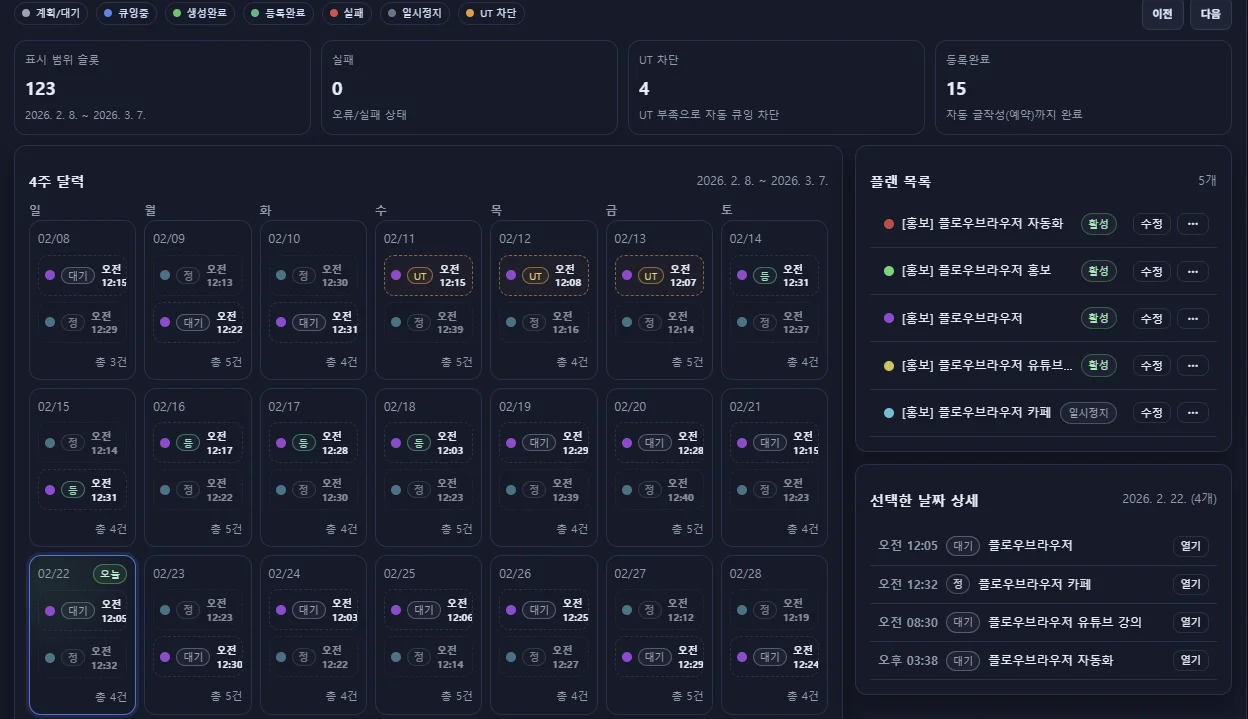Image resolution: width=1248 pixels, height=719 pixels.
Task: Open the ... menu for 플로우브라우저 카페
Action: click(x=1192, y=412)
